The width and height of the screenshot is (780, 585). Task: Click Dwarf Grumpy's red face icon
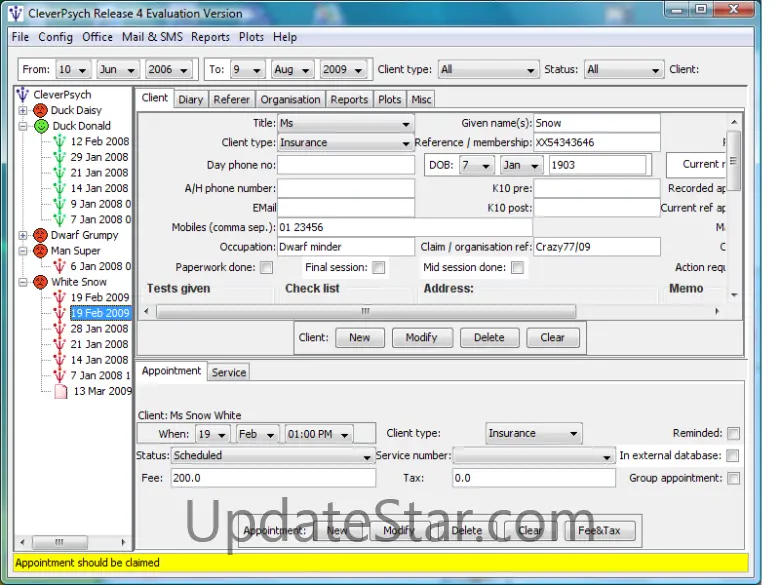click(40, 235)
